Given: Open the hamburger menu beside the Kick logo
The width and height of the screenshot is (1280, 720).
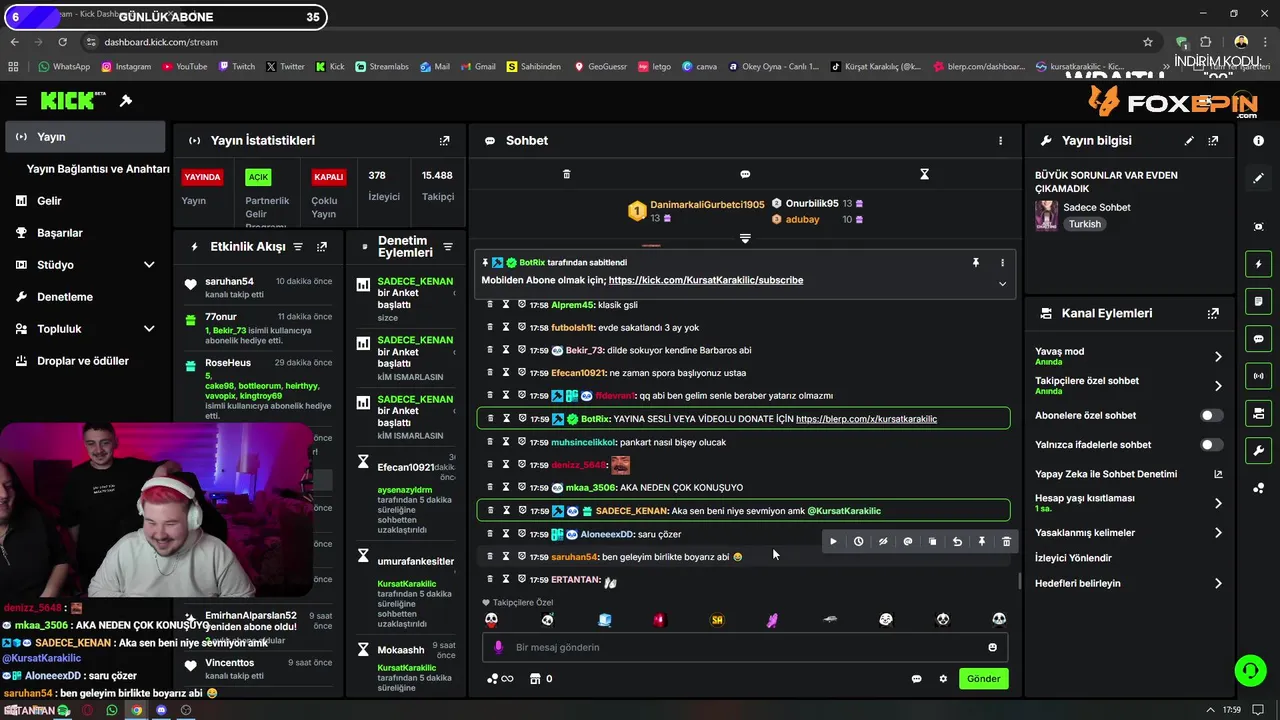Looking at the screenshot, I should pyautogui.click(x=21, y=101).
